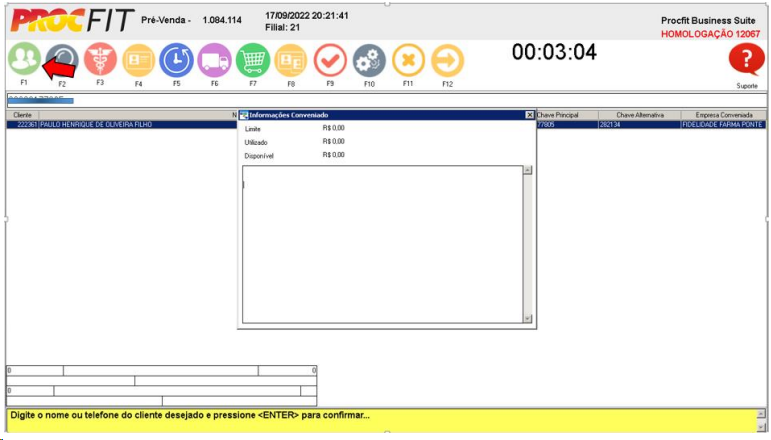Click the dialog scrollbar up arrow
The width and height of the screenshot is (771, 440).
(x=528, y=170)
